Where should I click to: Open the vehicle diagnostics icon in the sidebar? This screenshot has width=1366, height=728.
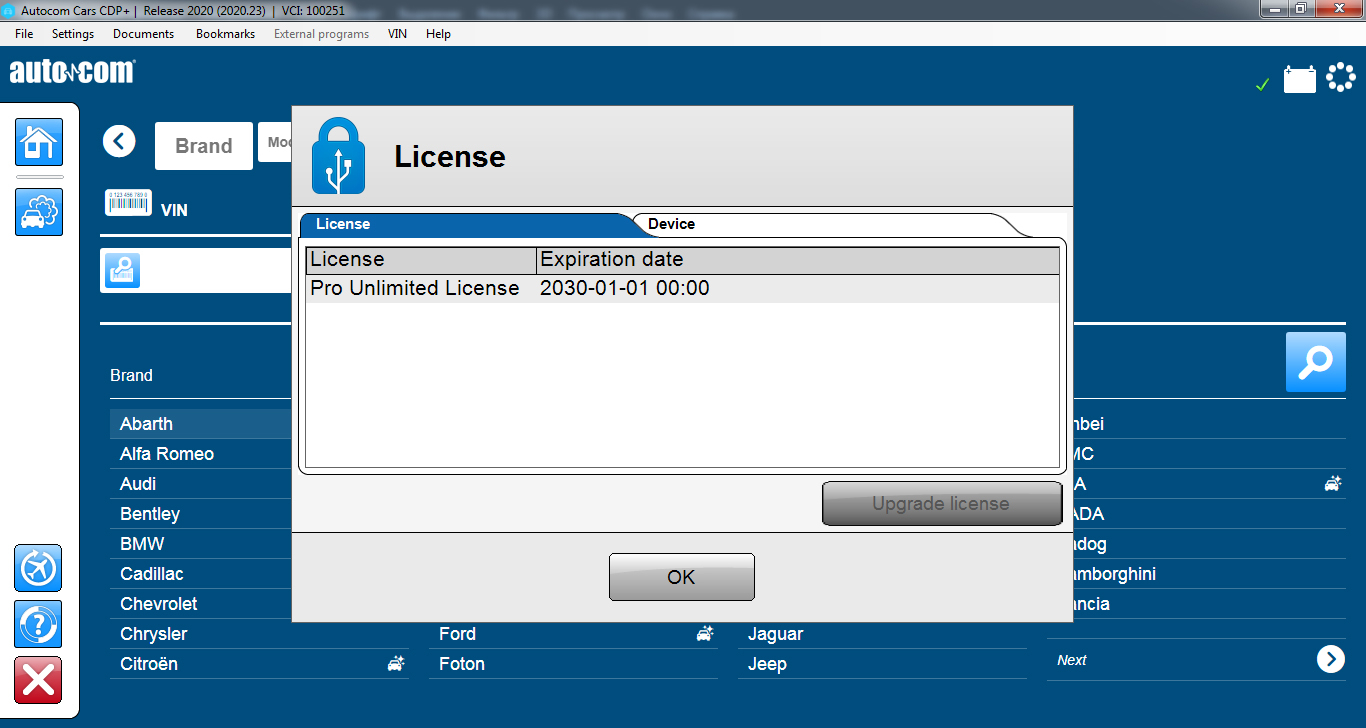(39, 212)
